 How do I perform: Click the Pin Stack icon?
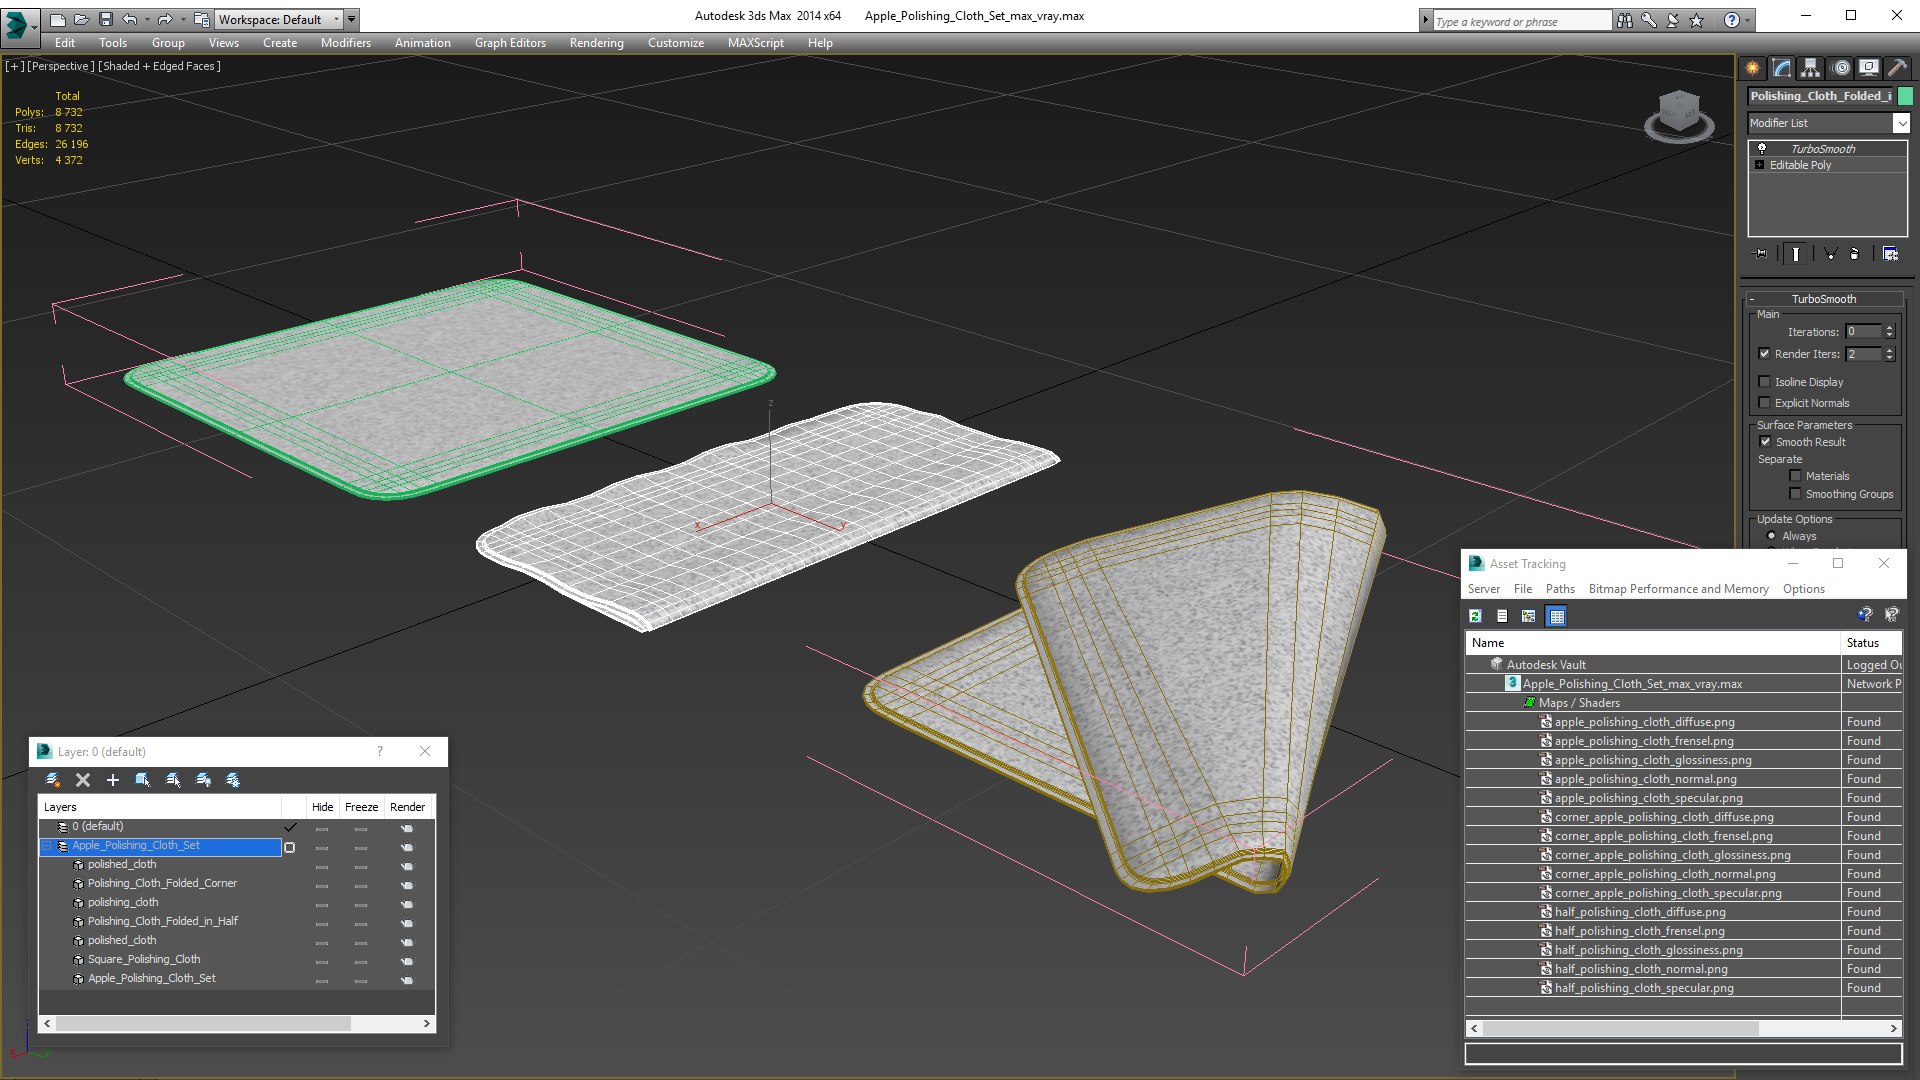tap(1761, 254)
